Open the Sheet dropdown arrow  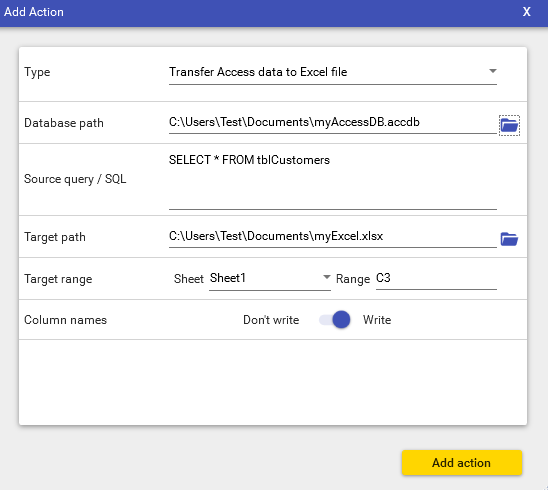(x=326, y=277)
